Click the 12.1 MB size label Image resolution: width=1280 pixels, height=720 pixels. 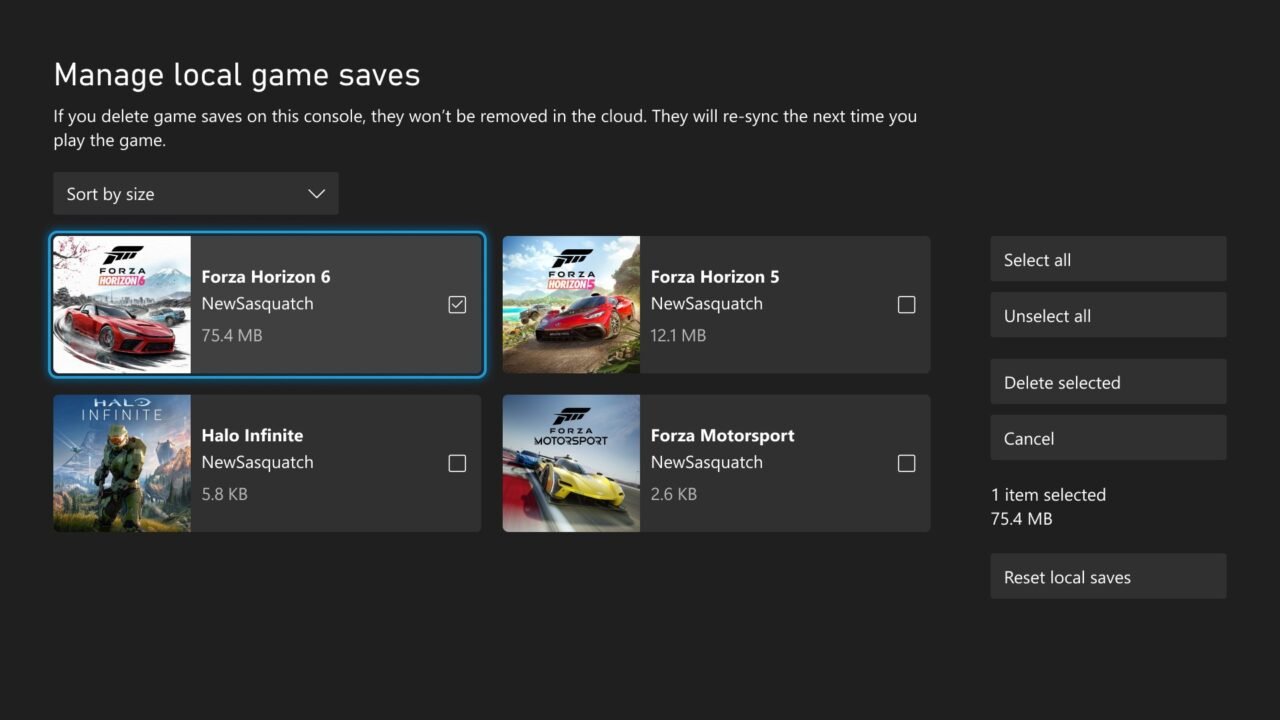(678, 335)
